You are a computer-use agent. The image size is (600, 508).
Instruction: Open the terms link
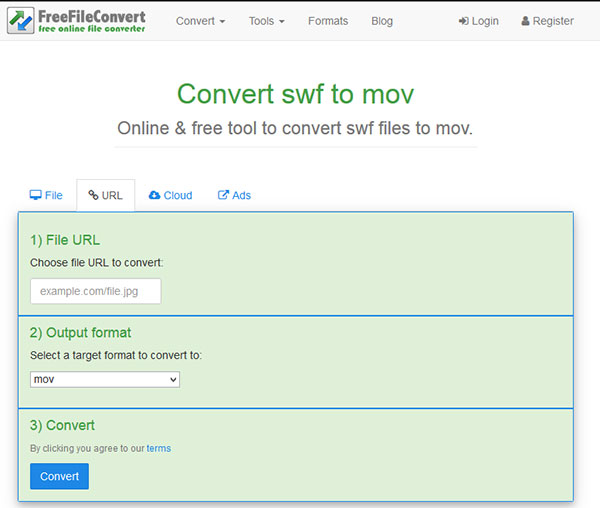pos(158,448)
